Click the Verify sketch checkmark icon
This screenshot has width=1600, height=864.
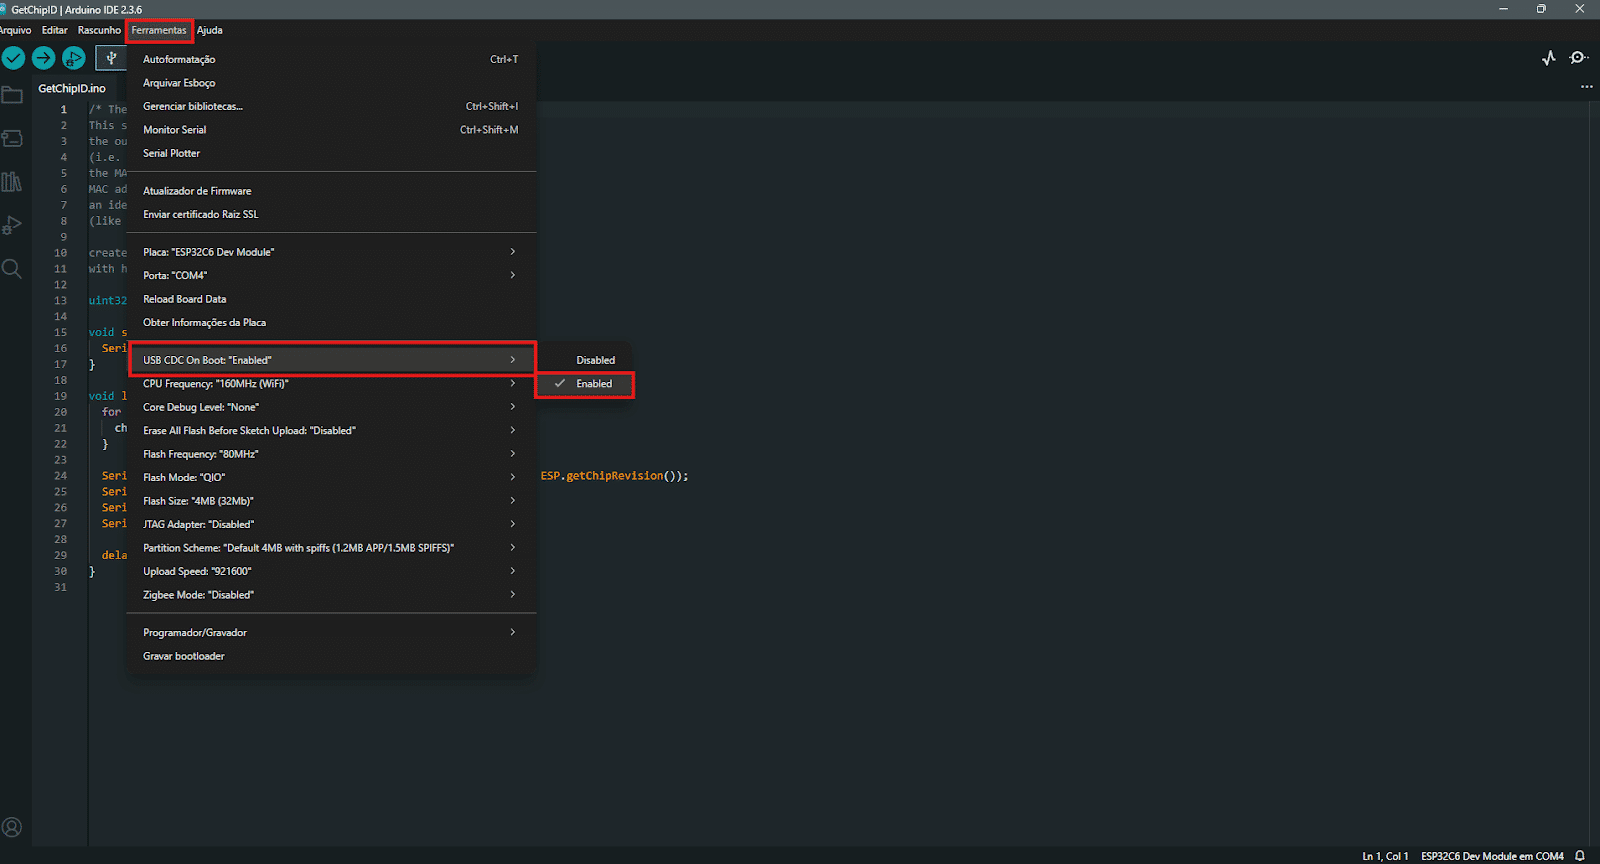point(13,58)
